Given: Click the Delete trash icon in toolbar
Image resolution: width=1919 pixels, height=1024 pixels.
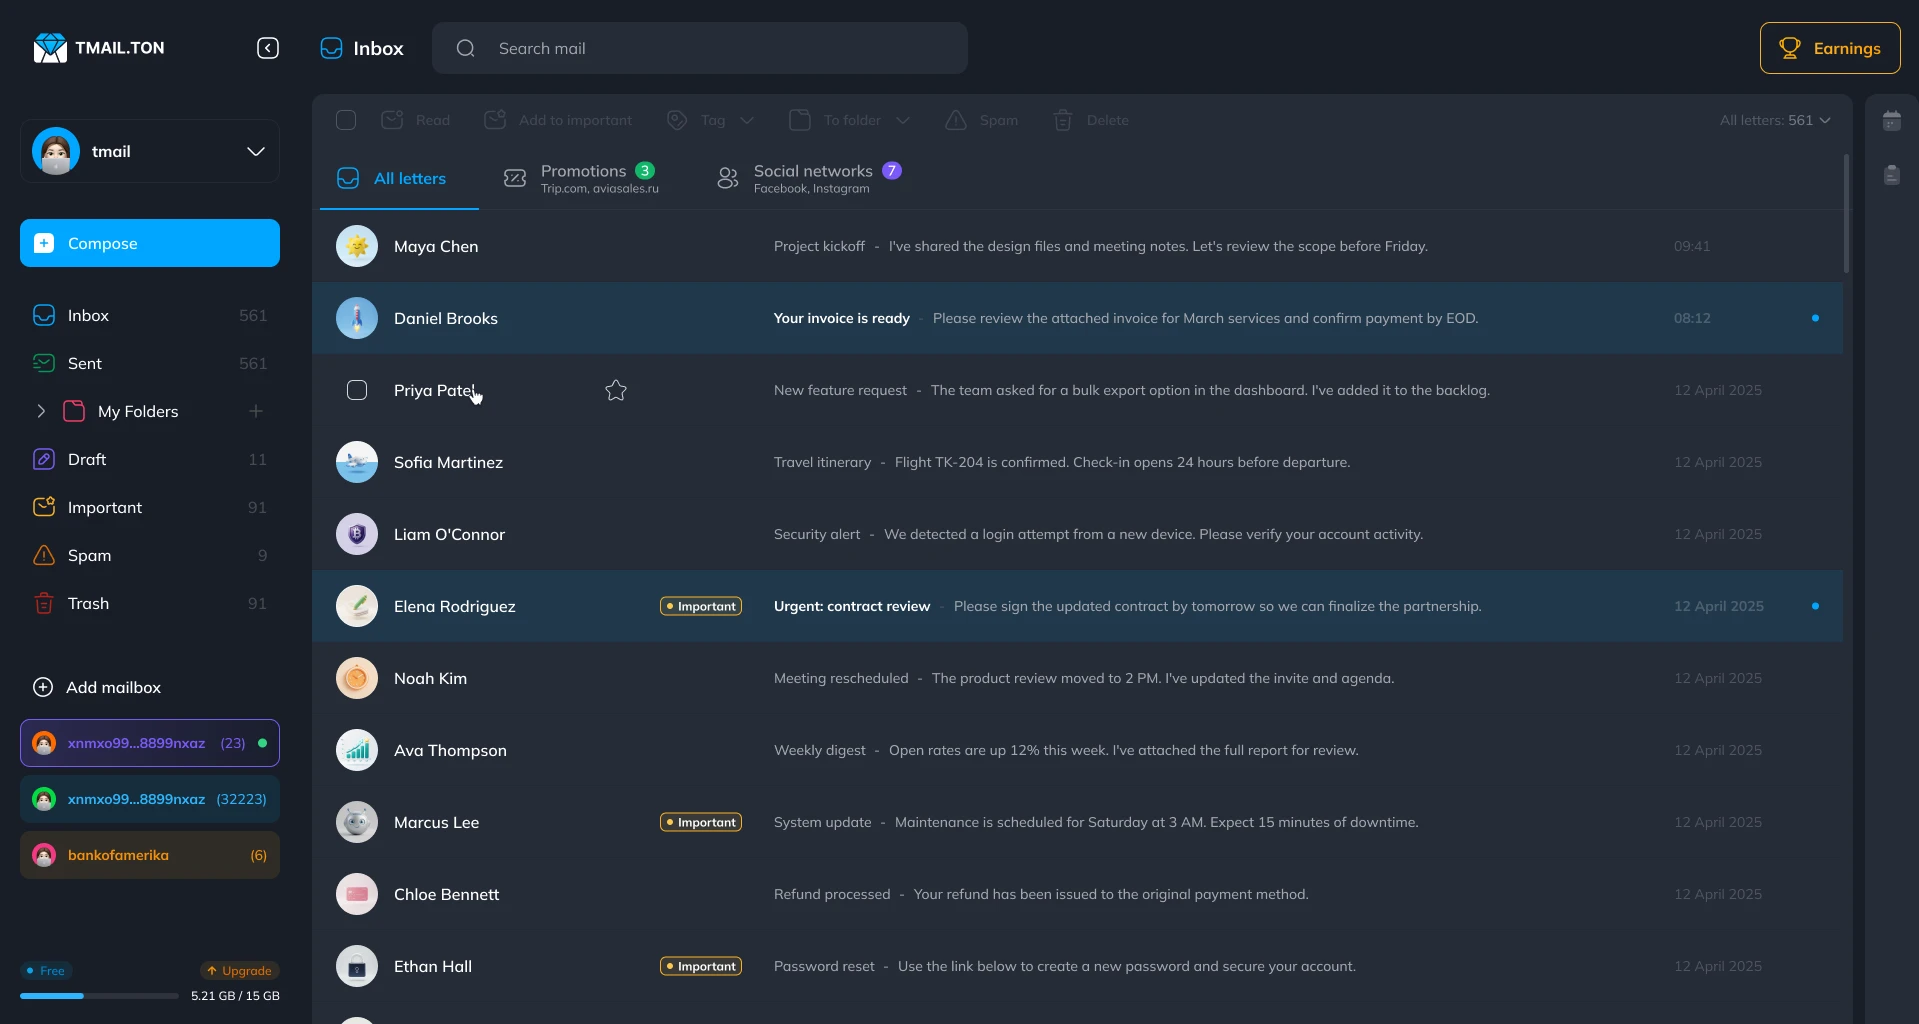Looking at the screenshot, I should tap(1063, 120).
